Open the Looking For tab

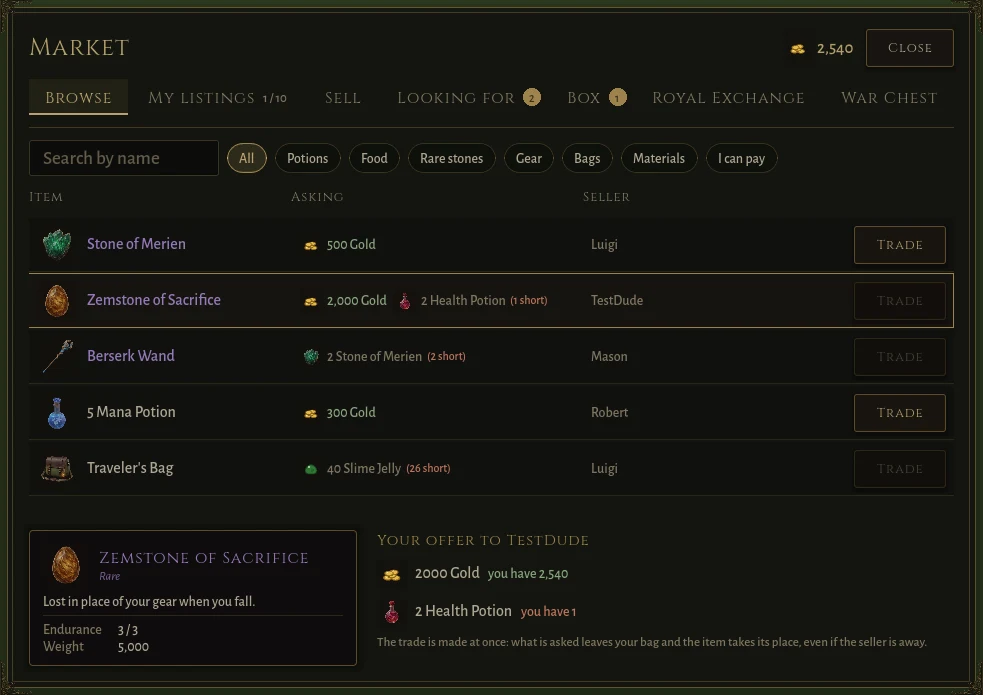pyautogui.click(x=469, y=98)
